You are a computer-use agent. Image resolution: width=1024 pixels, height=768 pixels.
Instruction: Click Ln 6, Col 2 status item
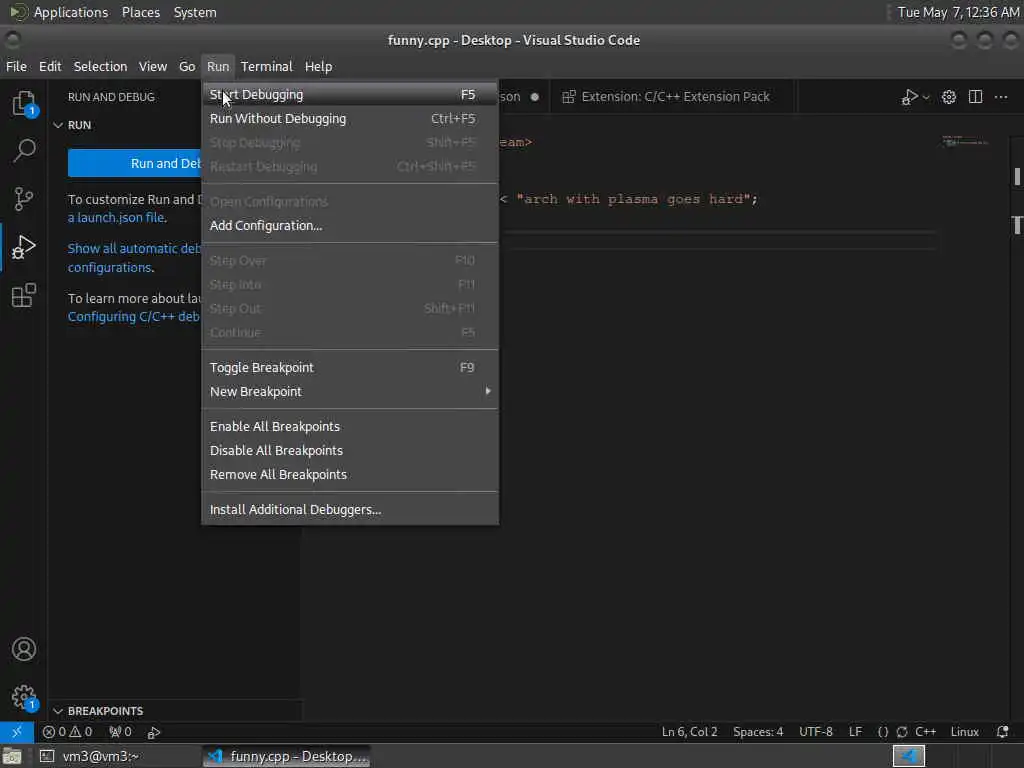click(x=689, y=731)
